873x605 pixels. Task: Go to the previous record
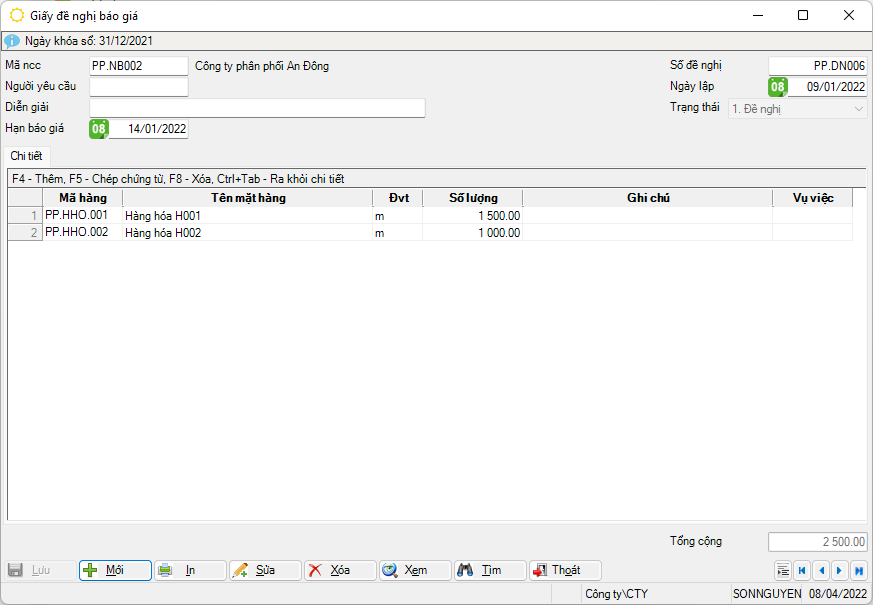click(x=821, y=571)
